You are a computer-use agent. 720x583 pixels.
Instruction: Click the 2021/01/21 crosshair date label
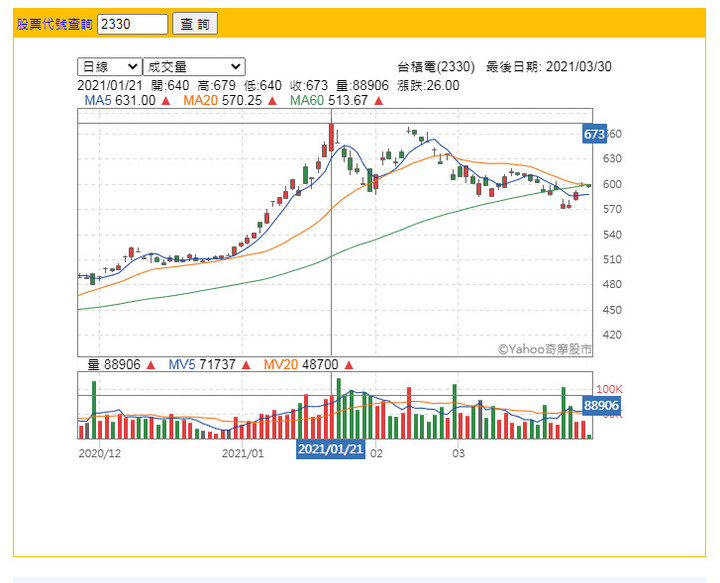coord(331,449)
